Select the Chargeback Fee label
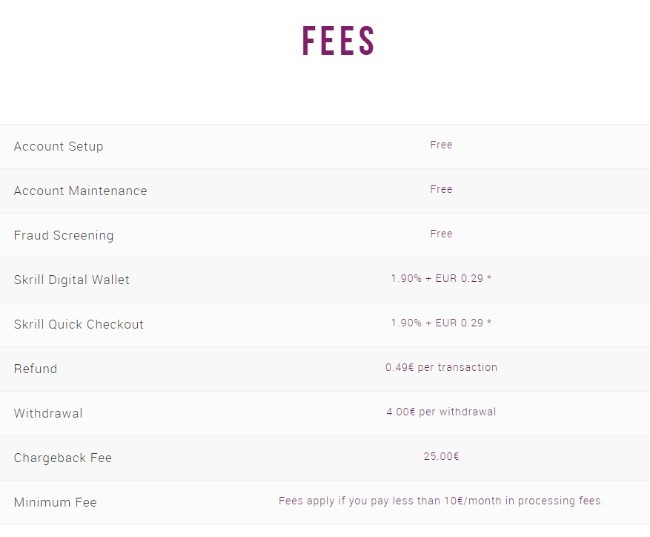The width and height of the screenshot is (650, 537). click(63, 458)
